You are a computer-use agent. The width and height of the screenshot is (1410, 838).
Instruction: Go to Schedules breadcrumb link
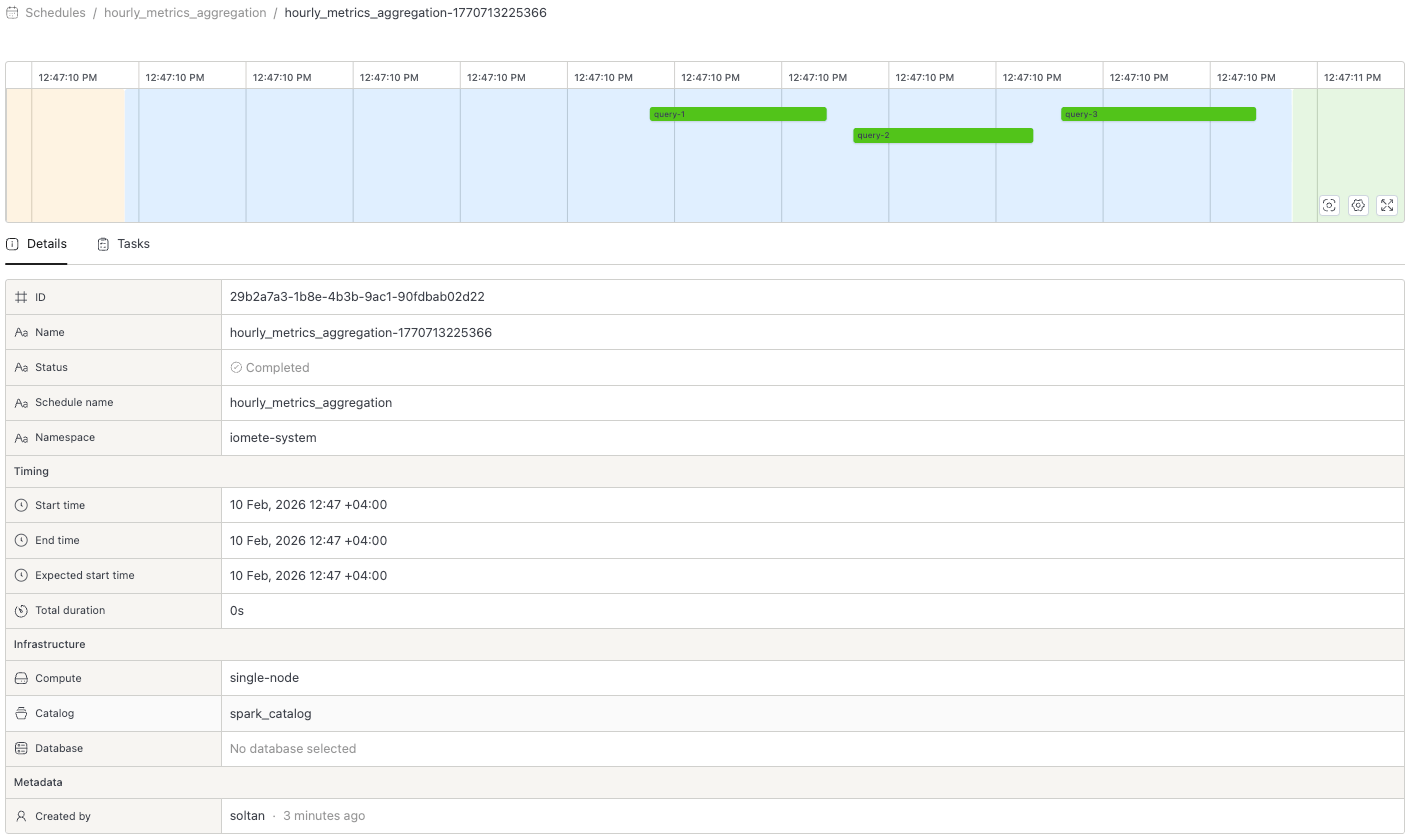tap(55, 13)
